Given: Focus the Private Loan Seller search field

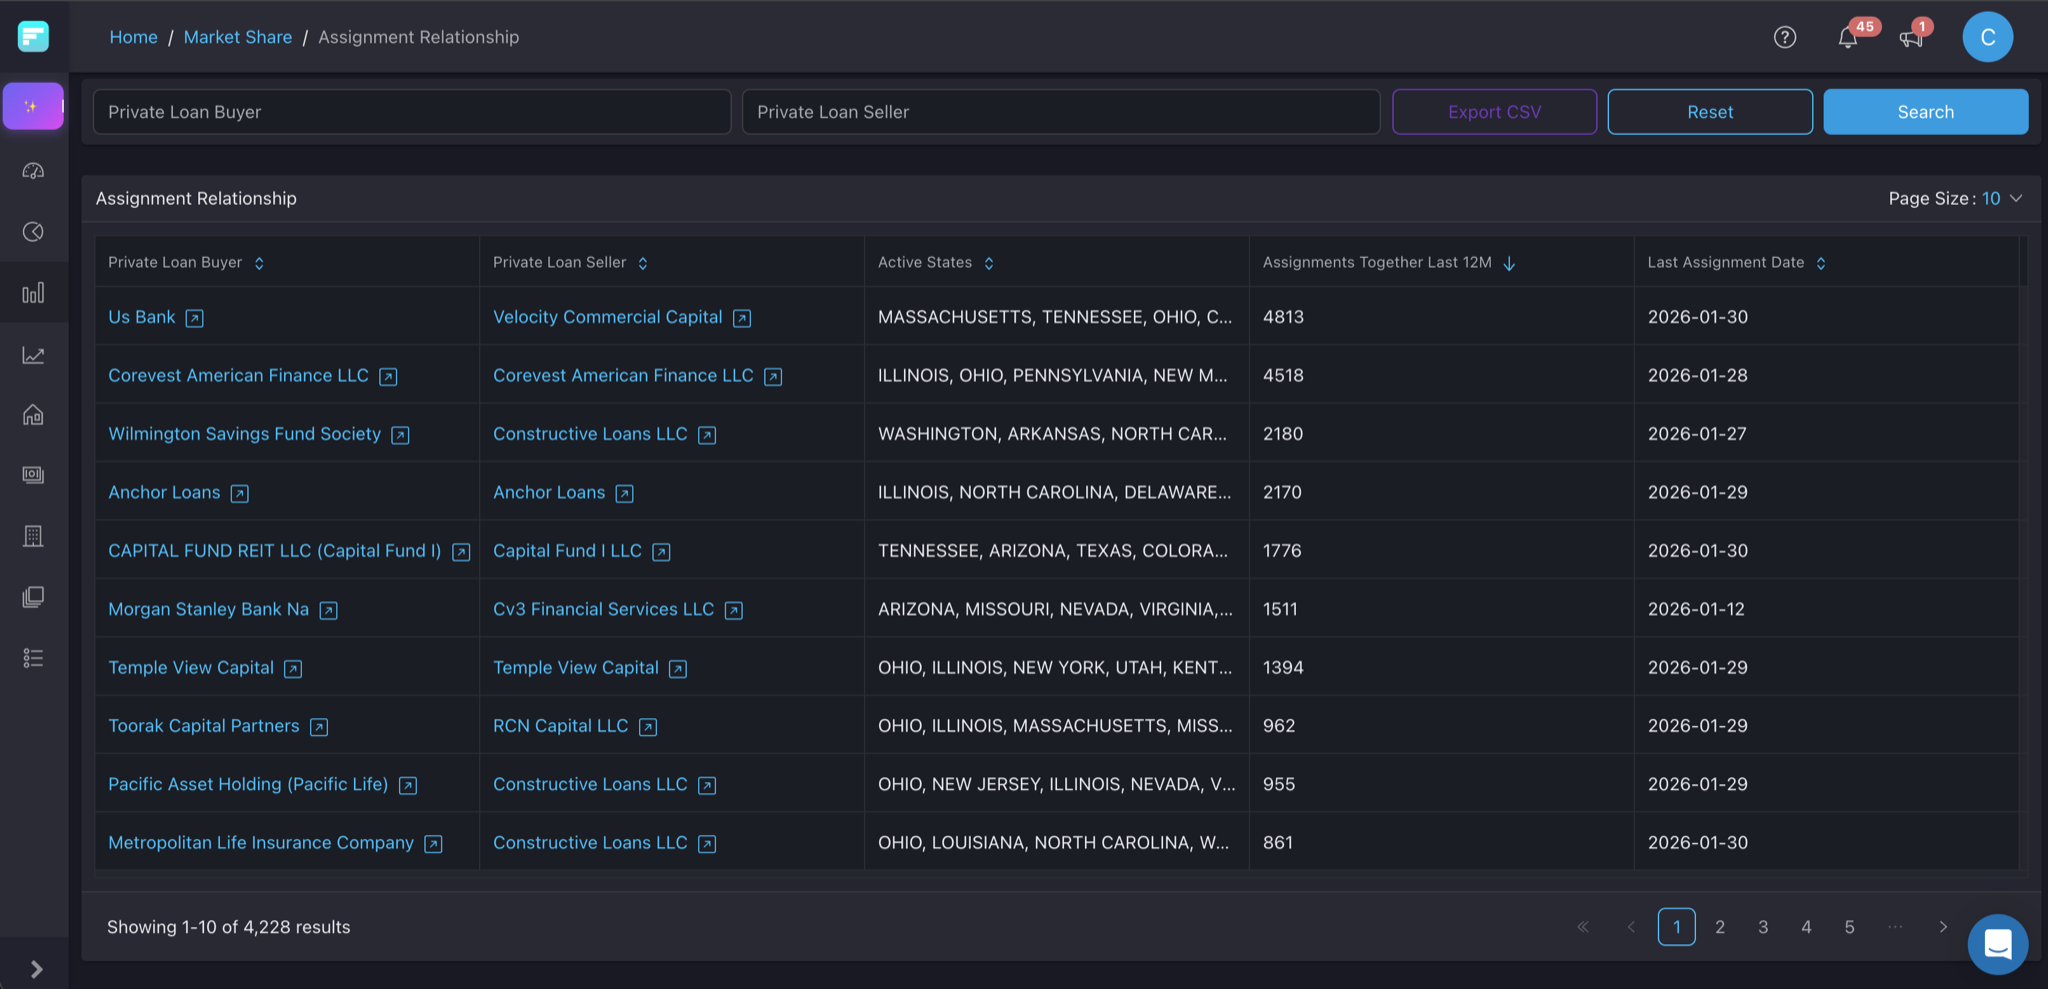Looking at the screenshot, I should coord(1060,112).
